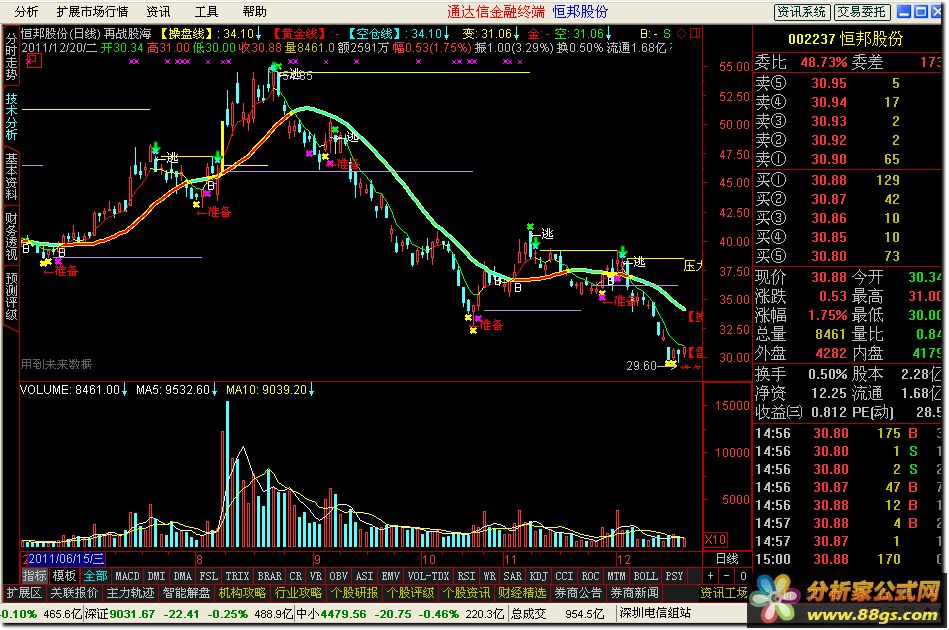
Task: Open the 分析 menu
Action: [x=26, y=11]
